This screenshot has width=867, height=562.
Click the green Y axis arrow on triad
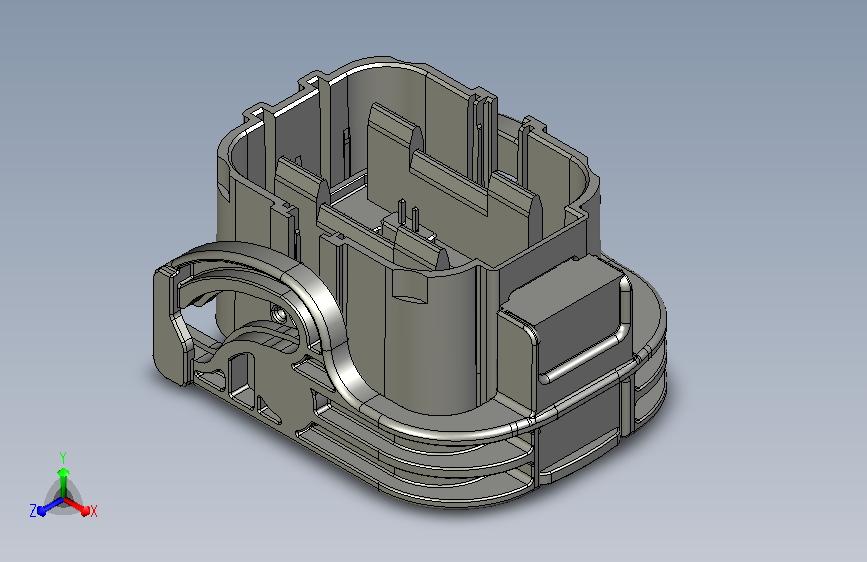64,481
